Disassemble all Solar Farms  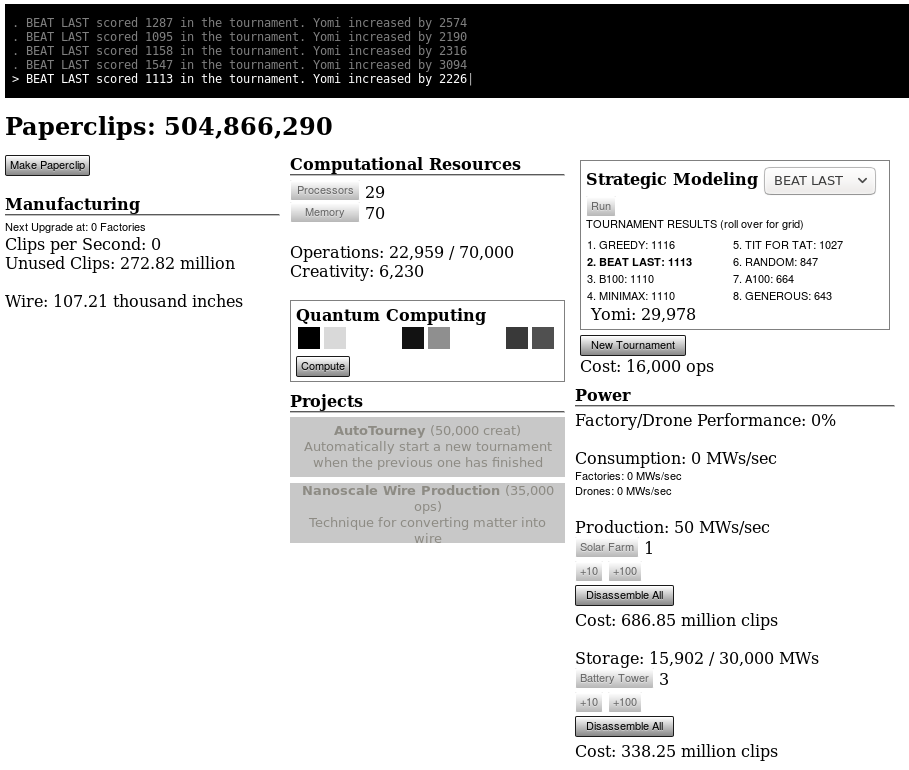[x=624, y=595]
